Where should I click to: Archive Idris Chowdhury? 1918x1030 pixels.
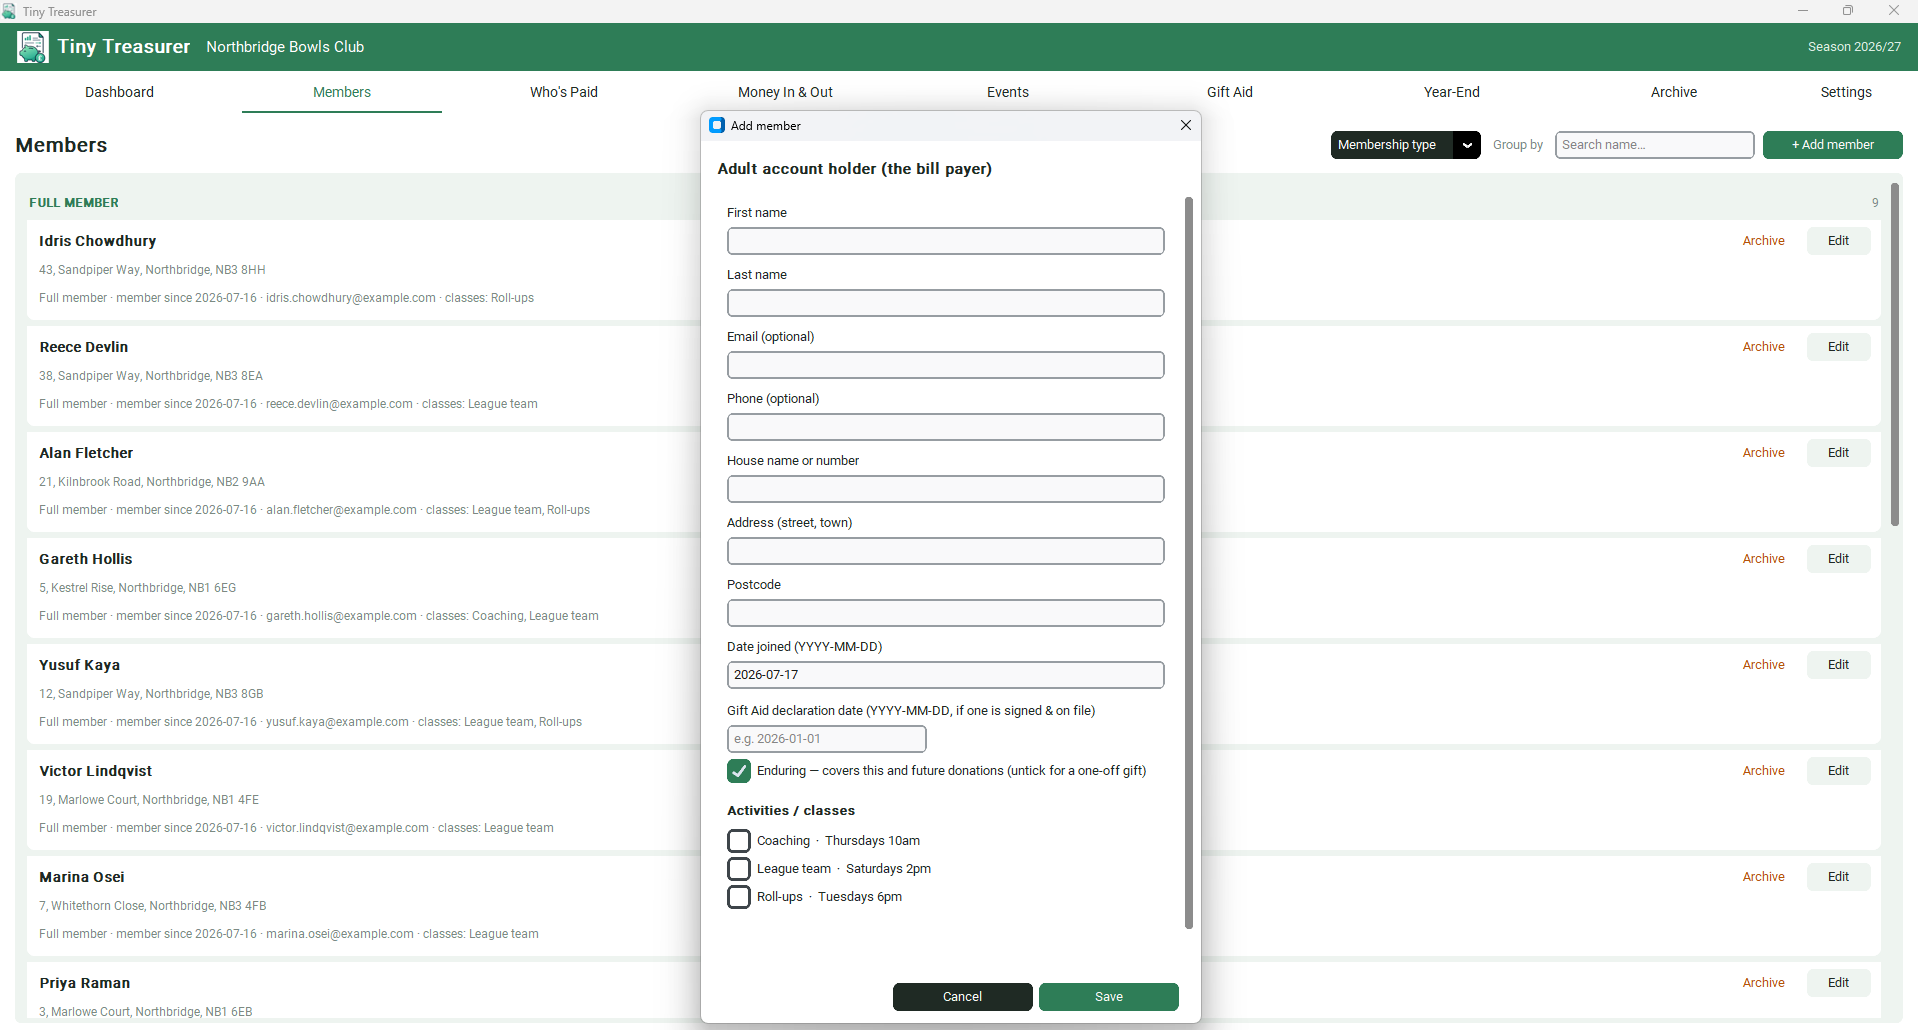[x=1764, y=241]
